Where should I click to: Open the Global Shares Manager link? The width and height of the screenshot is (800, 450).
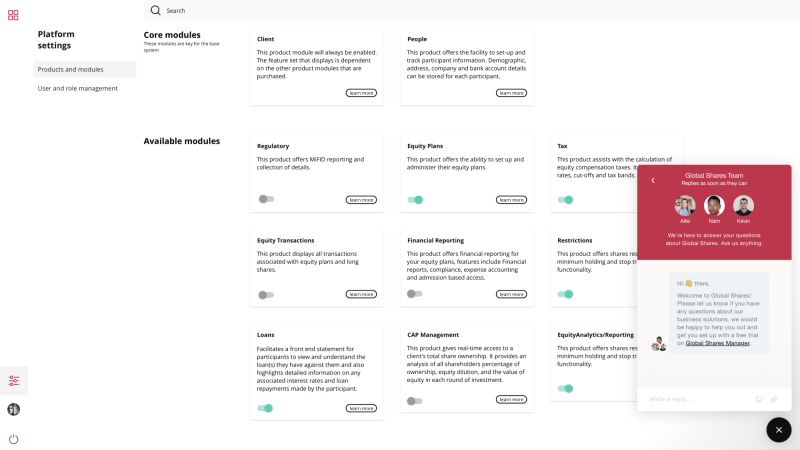[x=717, y=343]
